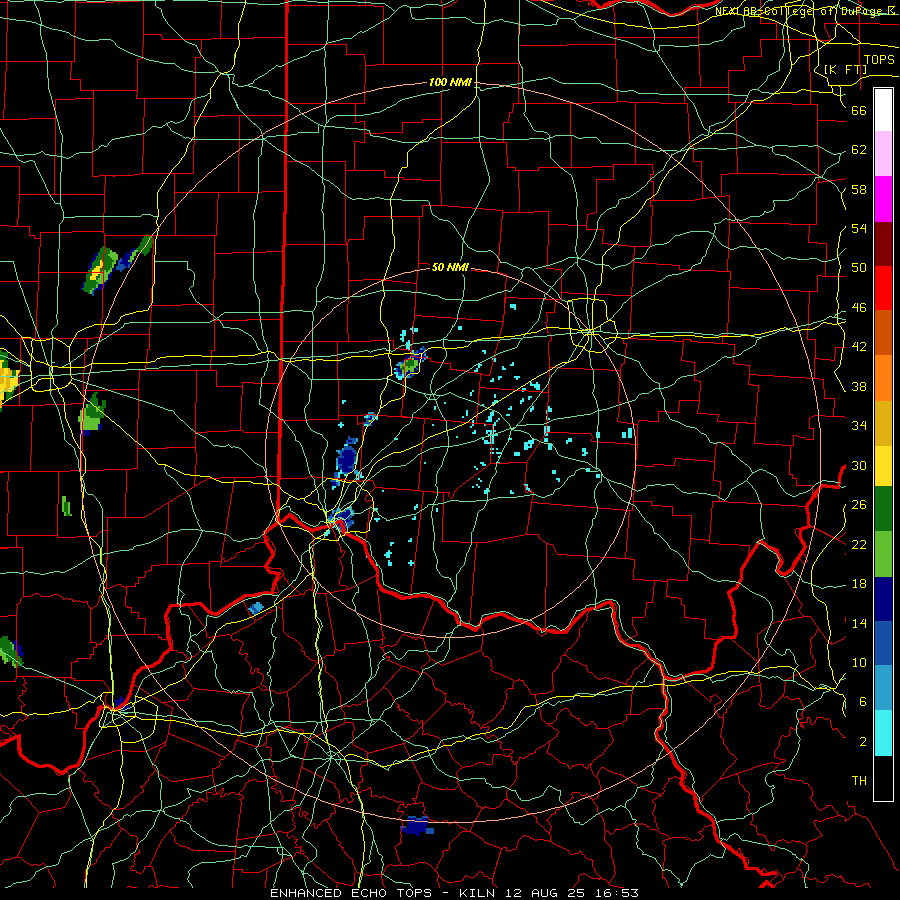The image size is (900, 900).
Task: Click the small light blue echo southwest of the 50 NMI ring
Action: 256,608
